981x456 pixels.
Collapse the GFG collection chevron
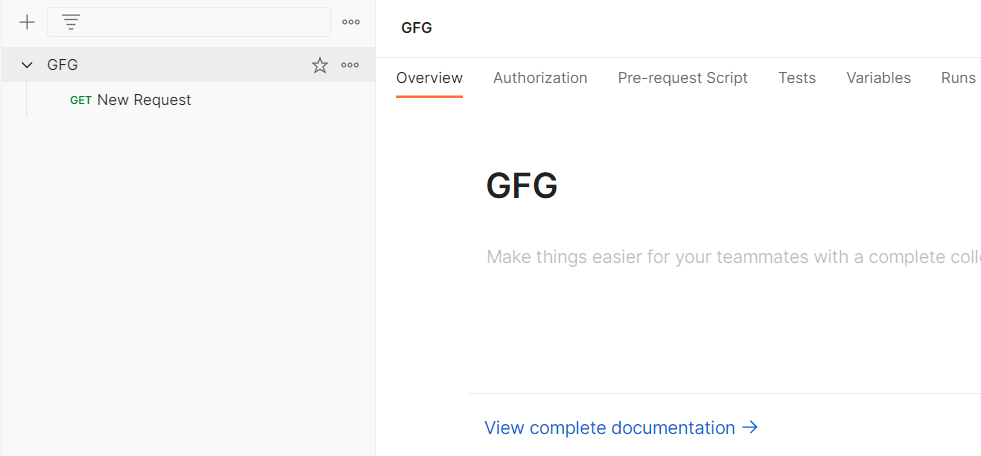pos(27,65)
